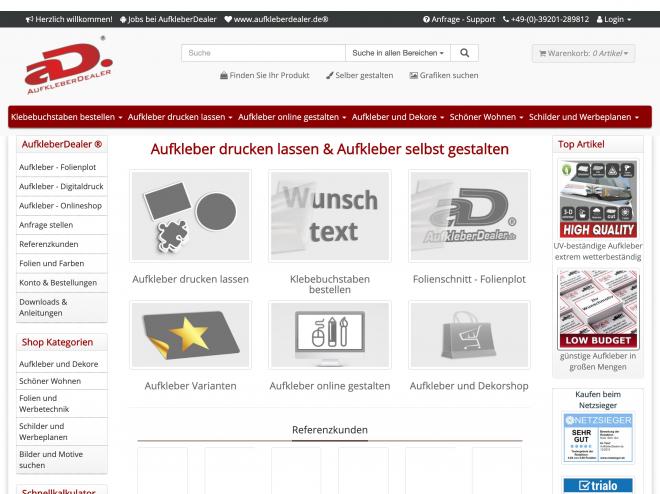Click UV-beständige Aufkleber caption
The width and height of the screenshot is (660, 494).
(598, 251)
